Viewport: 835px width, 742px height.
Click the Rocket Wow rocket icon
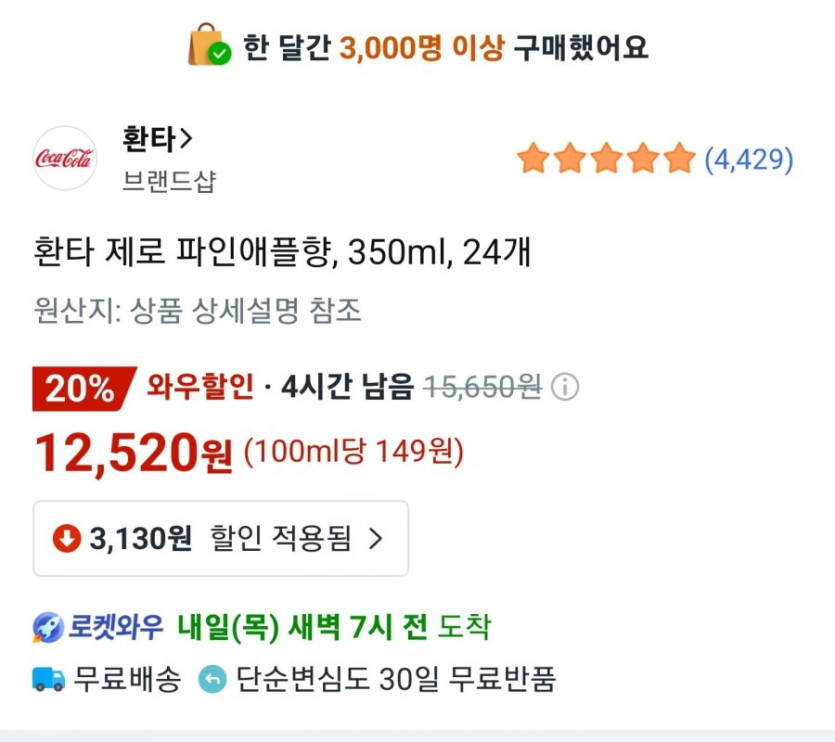(x=49, y=628)
